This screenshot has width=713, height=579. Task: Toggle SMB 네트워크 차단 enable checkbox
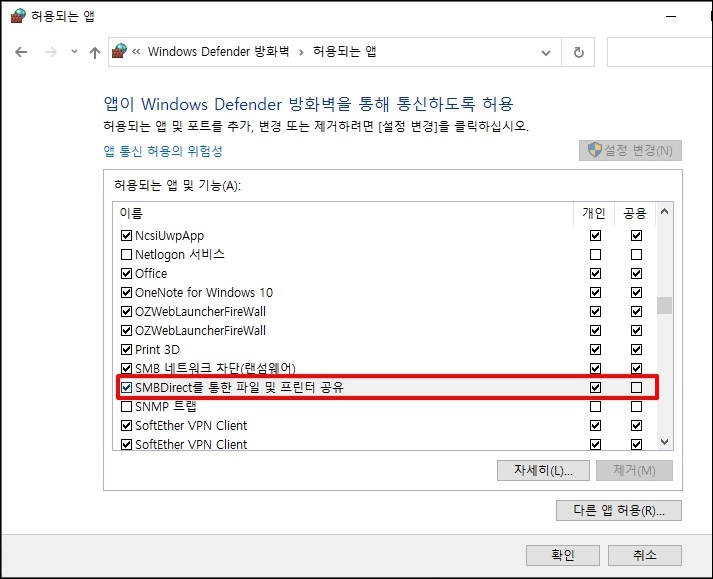coord(126,368)
